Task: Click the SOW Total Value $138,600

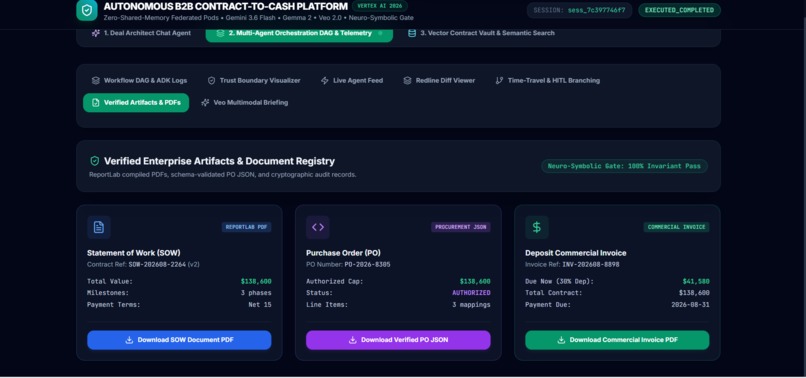Action: click(256, 281)
